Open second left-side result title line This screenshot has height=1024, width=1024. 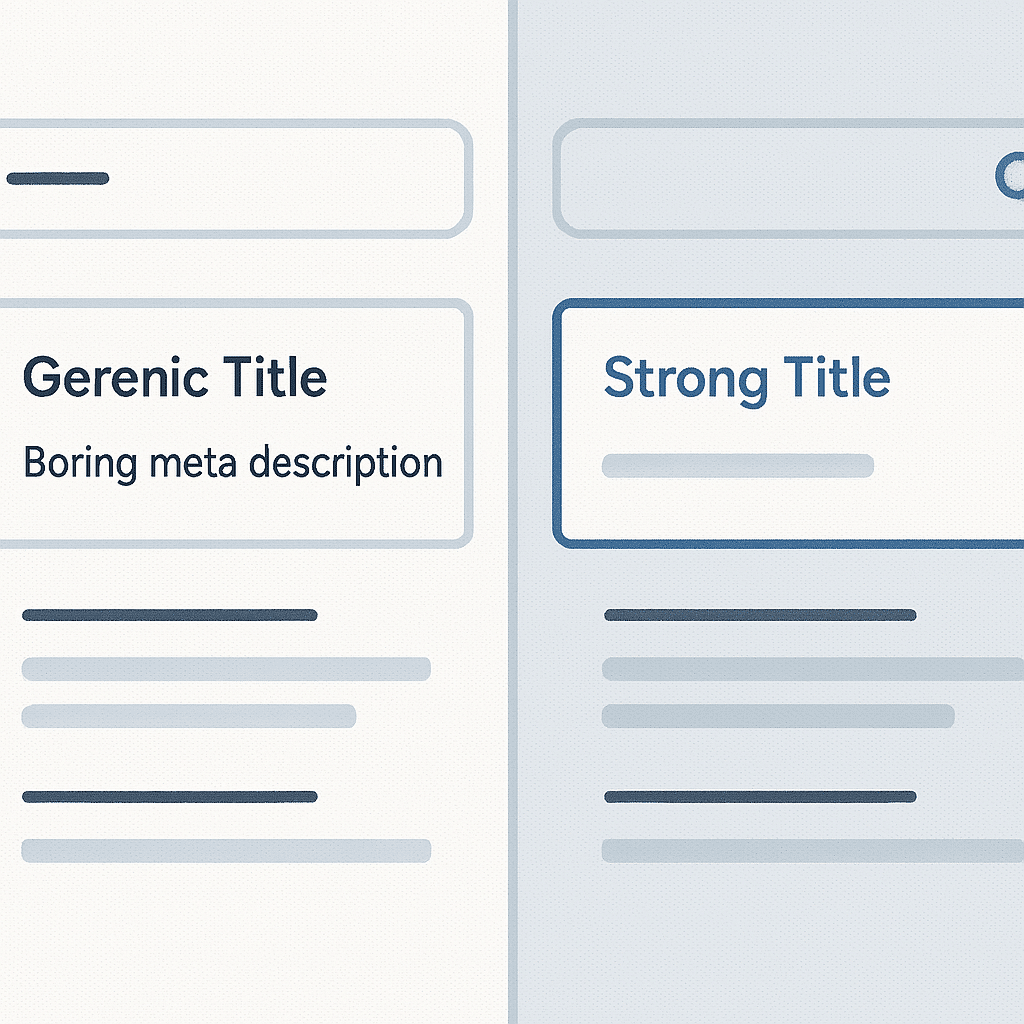click(170, 615)
